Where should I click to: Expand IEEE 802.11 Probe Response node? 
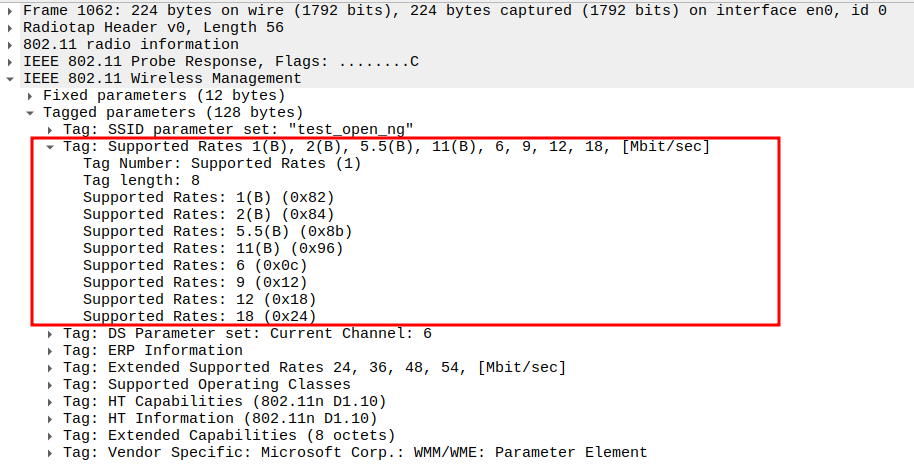pyautogui.click(x=11, y=62)
